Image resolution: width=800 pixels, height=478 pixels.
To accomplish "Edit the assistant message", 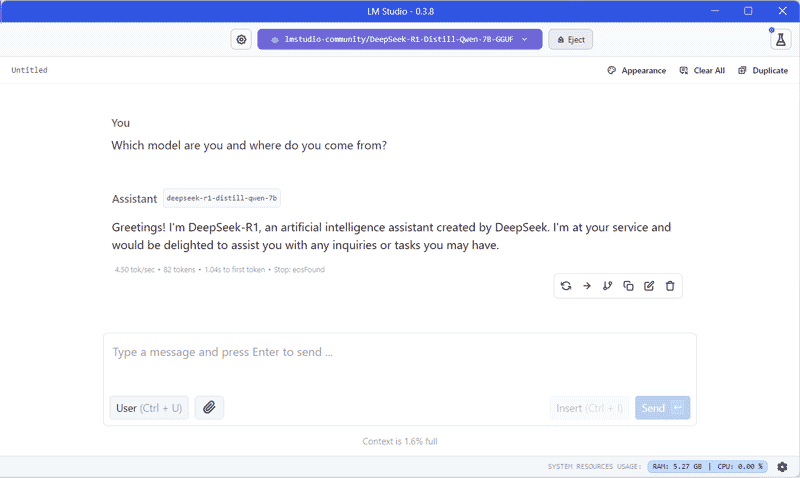I will coord(649,286).
